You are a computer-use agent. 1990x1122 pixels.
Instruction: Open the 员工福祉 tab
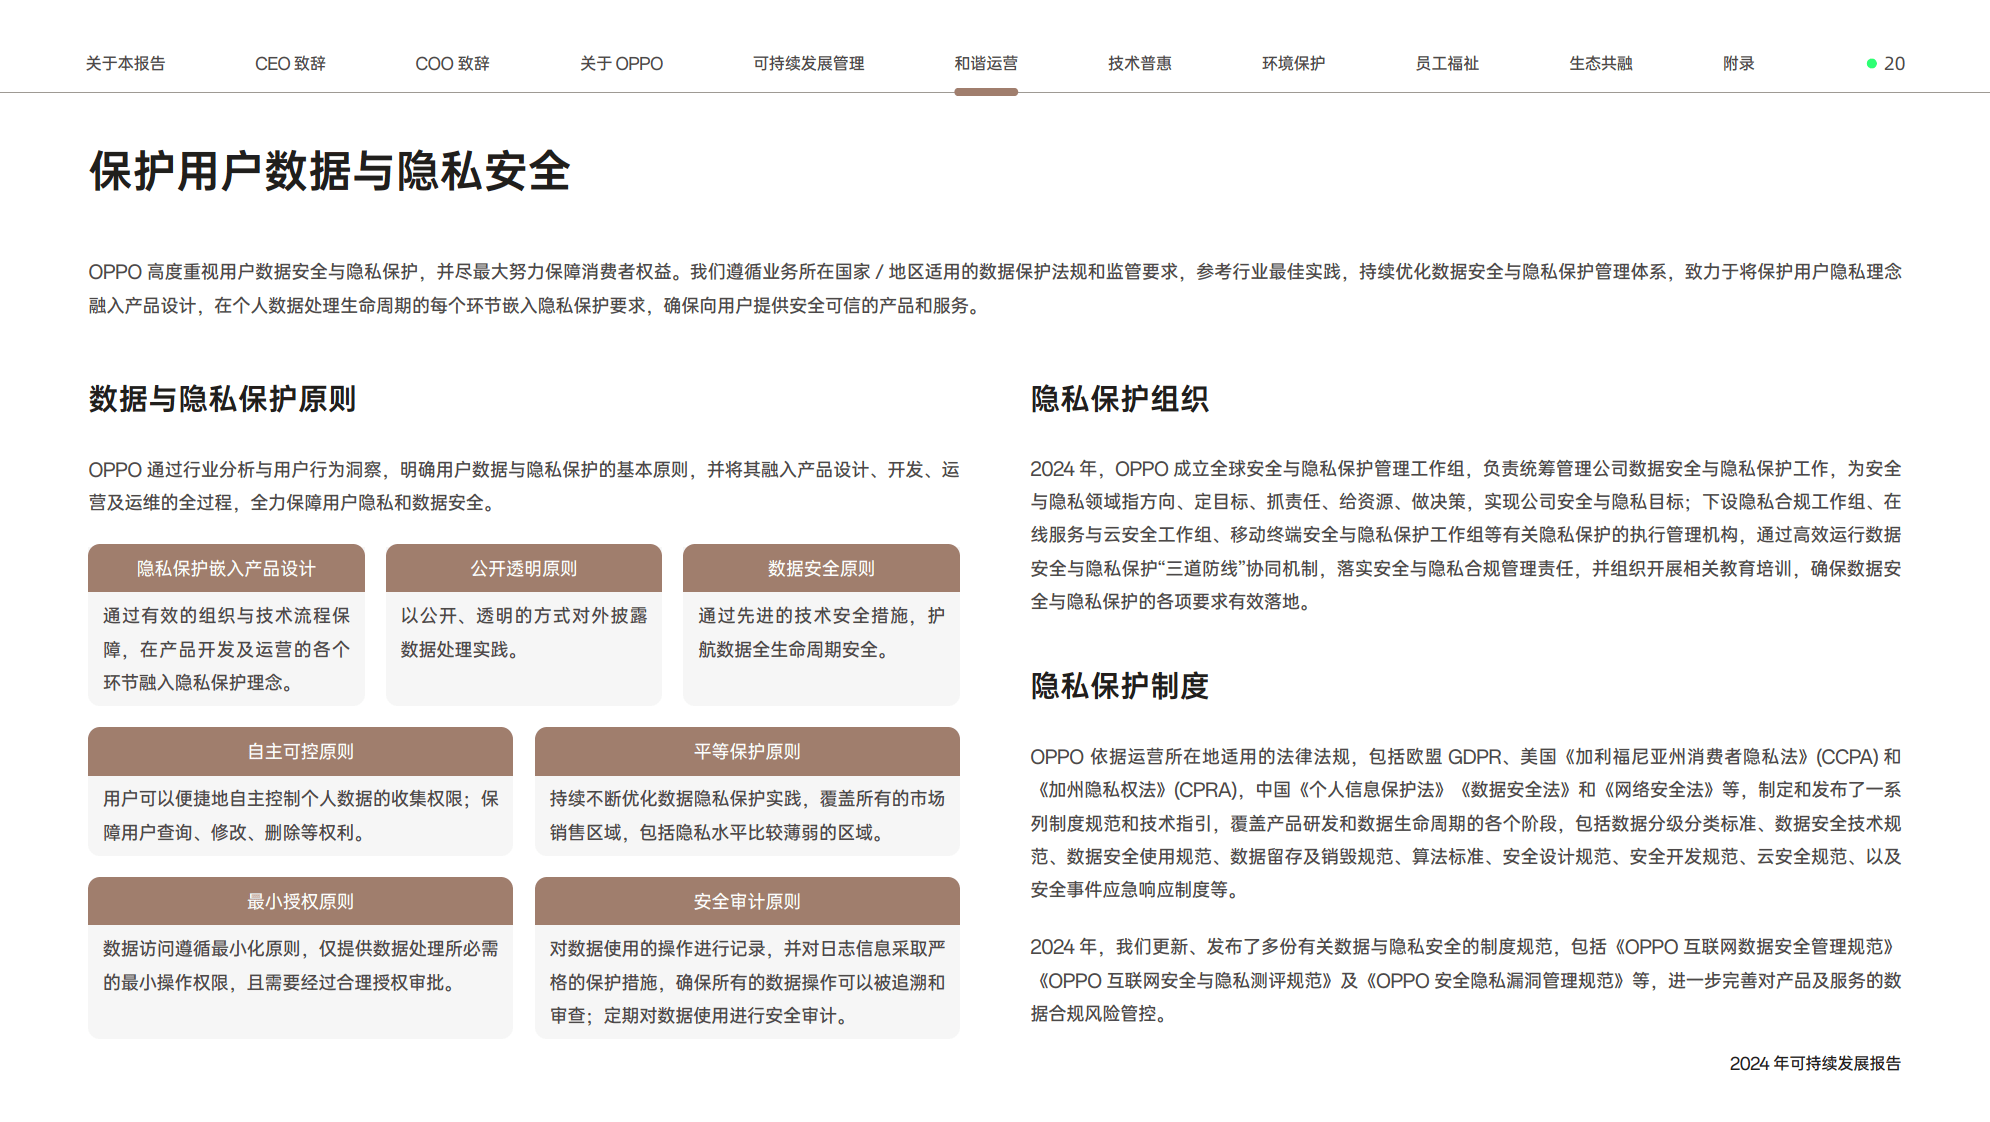coord(1446,63)
